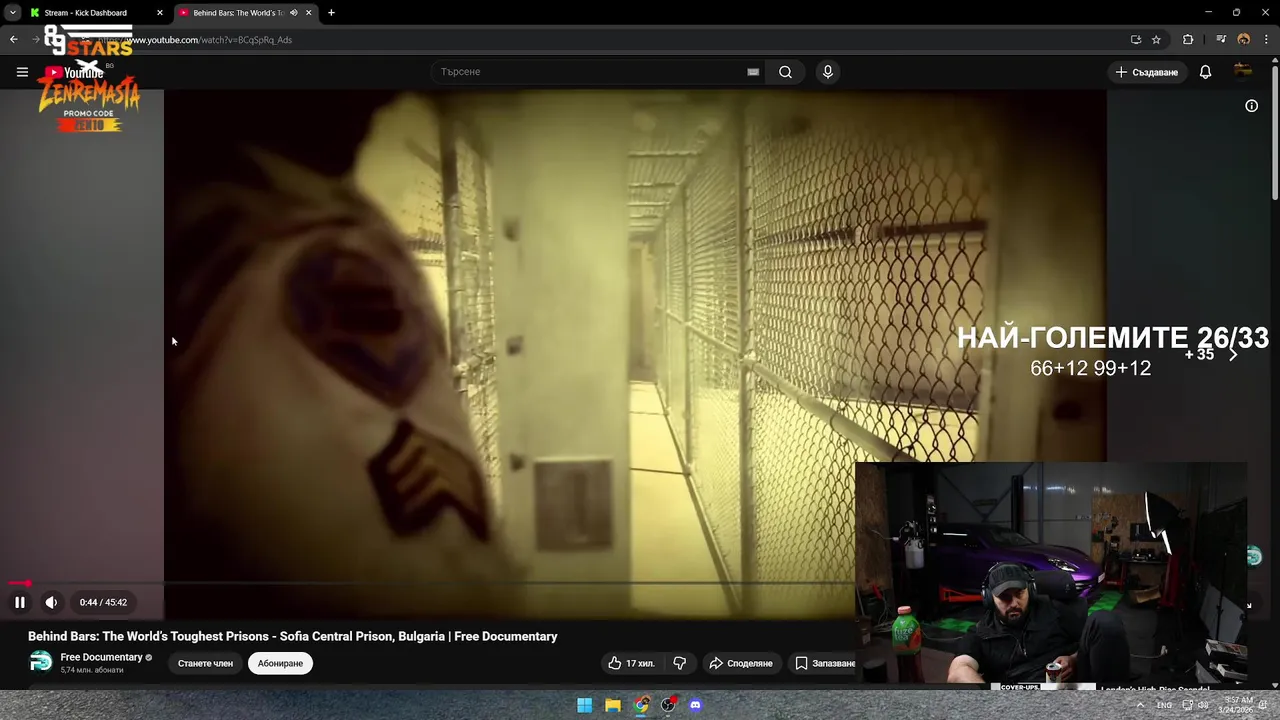Open Chrome from the taskbar
Screen dimensions: 1280x720
point(640,705)
